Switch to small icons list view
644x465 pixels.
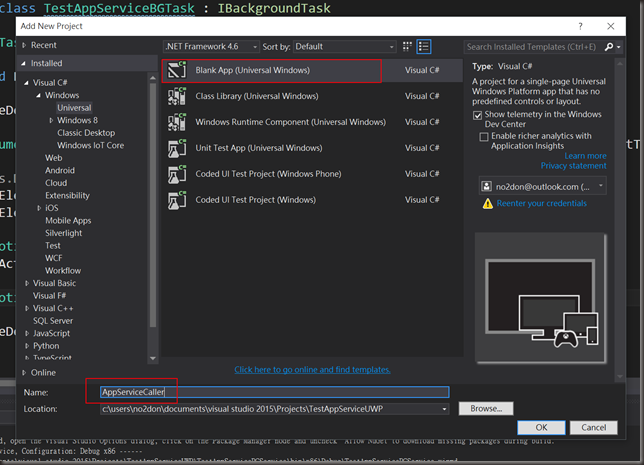pyautogui.click(x=423, y=46)
